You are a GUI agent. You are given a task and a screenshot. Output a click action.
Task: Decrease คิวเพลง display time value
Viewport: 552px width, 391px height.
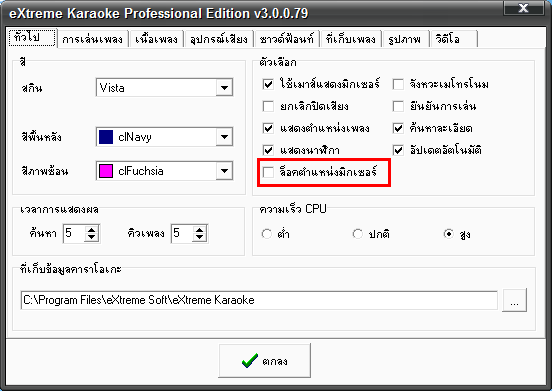[x=200, y=237]
